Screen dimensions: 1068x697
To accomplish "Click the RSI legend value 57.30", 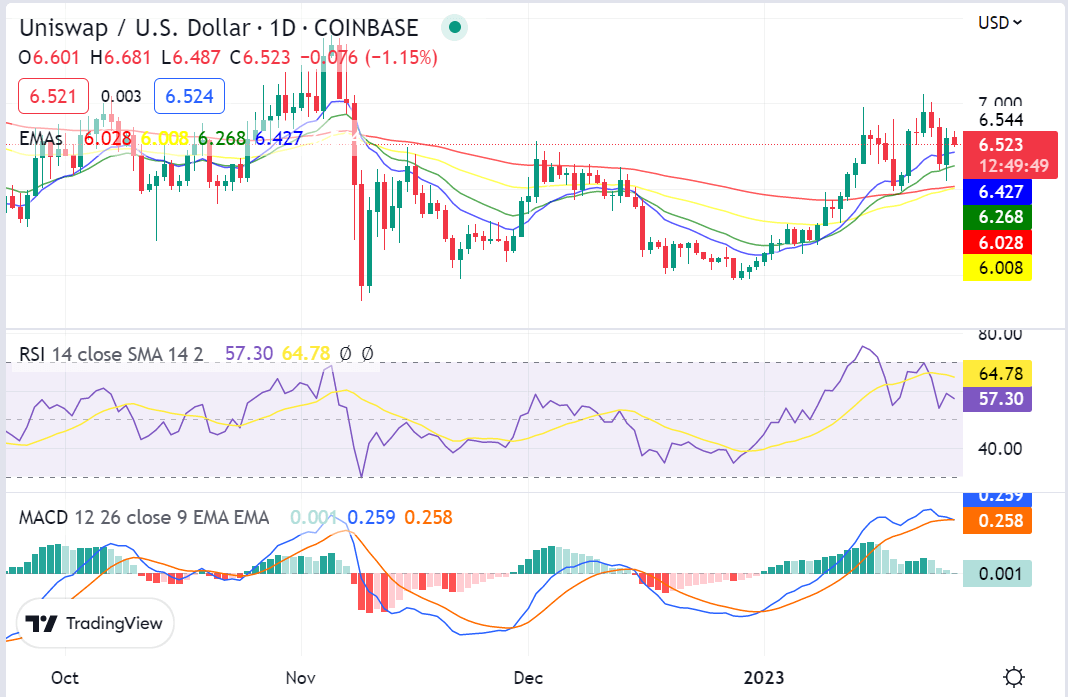I will (x=249, y=354).
